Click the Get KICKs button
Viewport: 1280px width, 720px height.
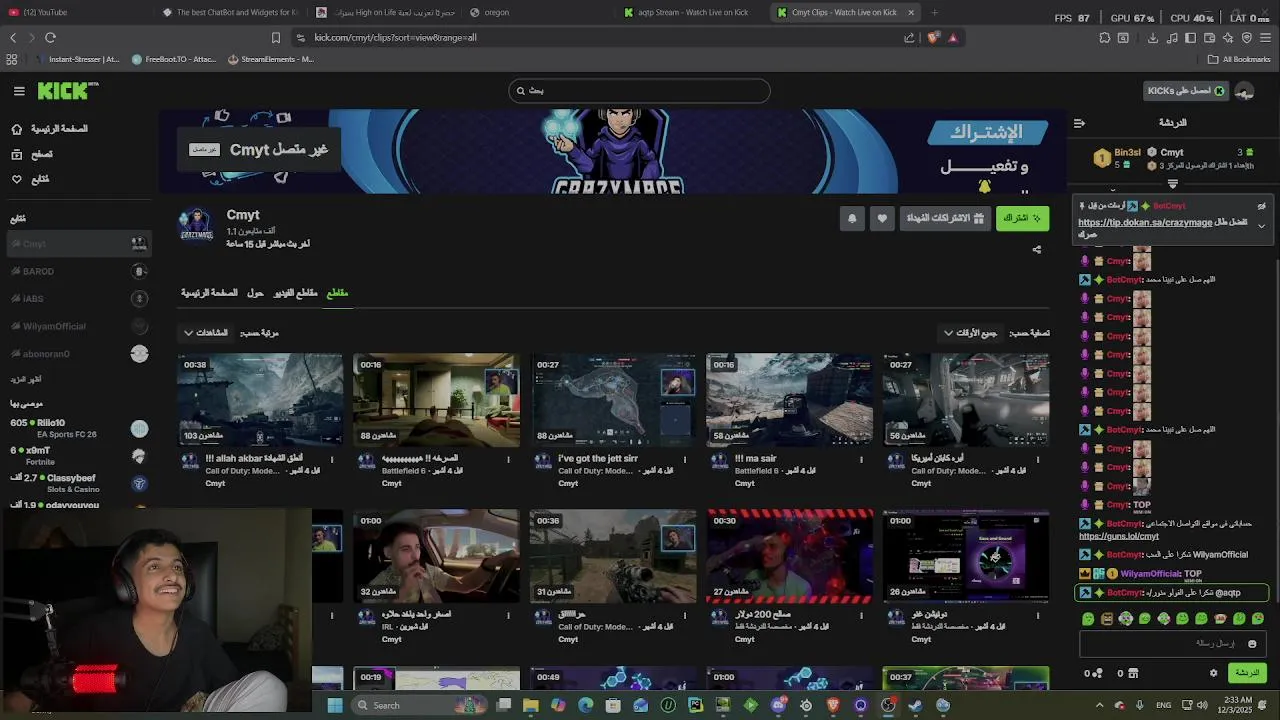[x=1186, y=91]
